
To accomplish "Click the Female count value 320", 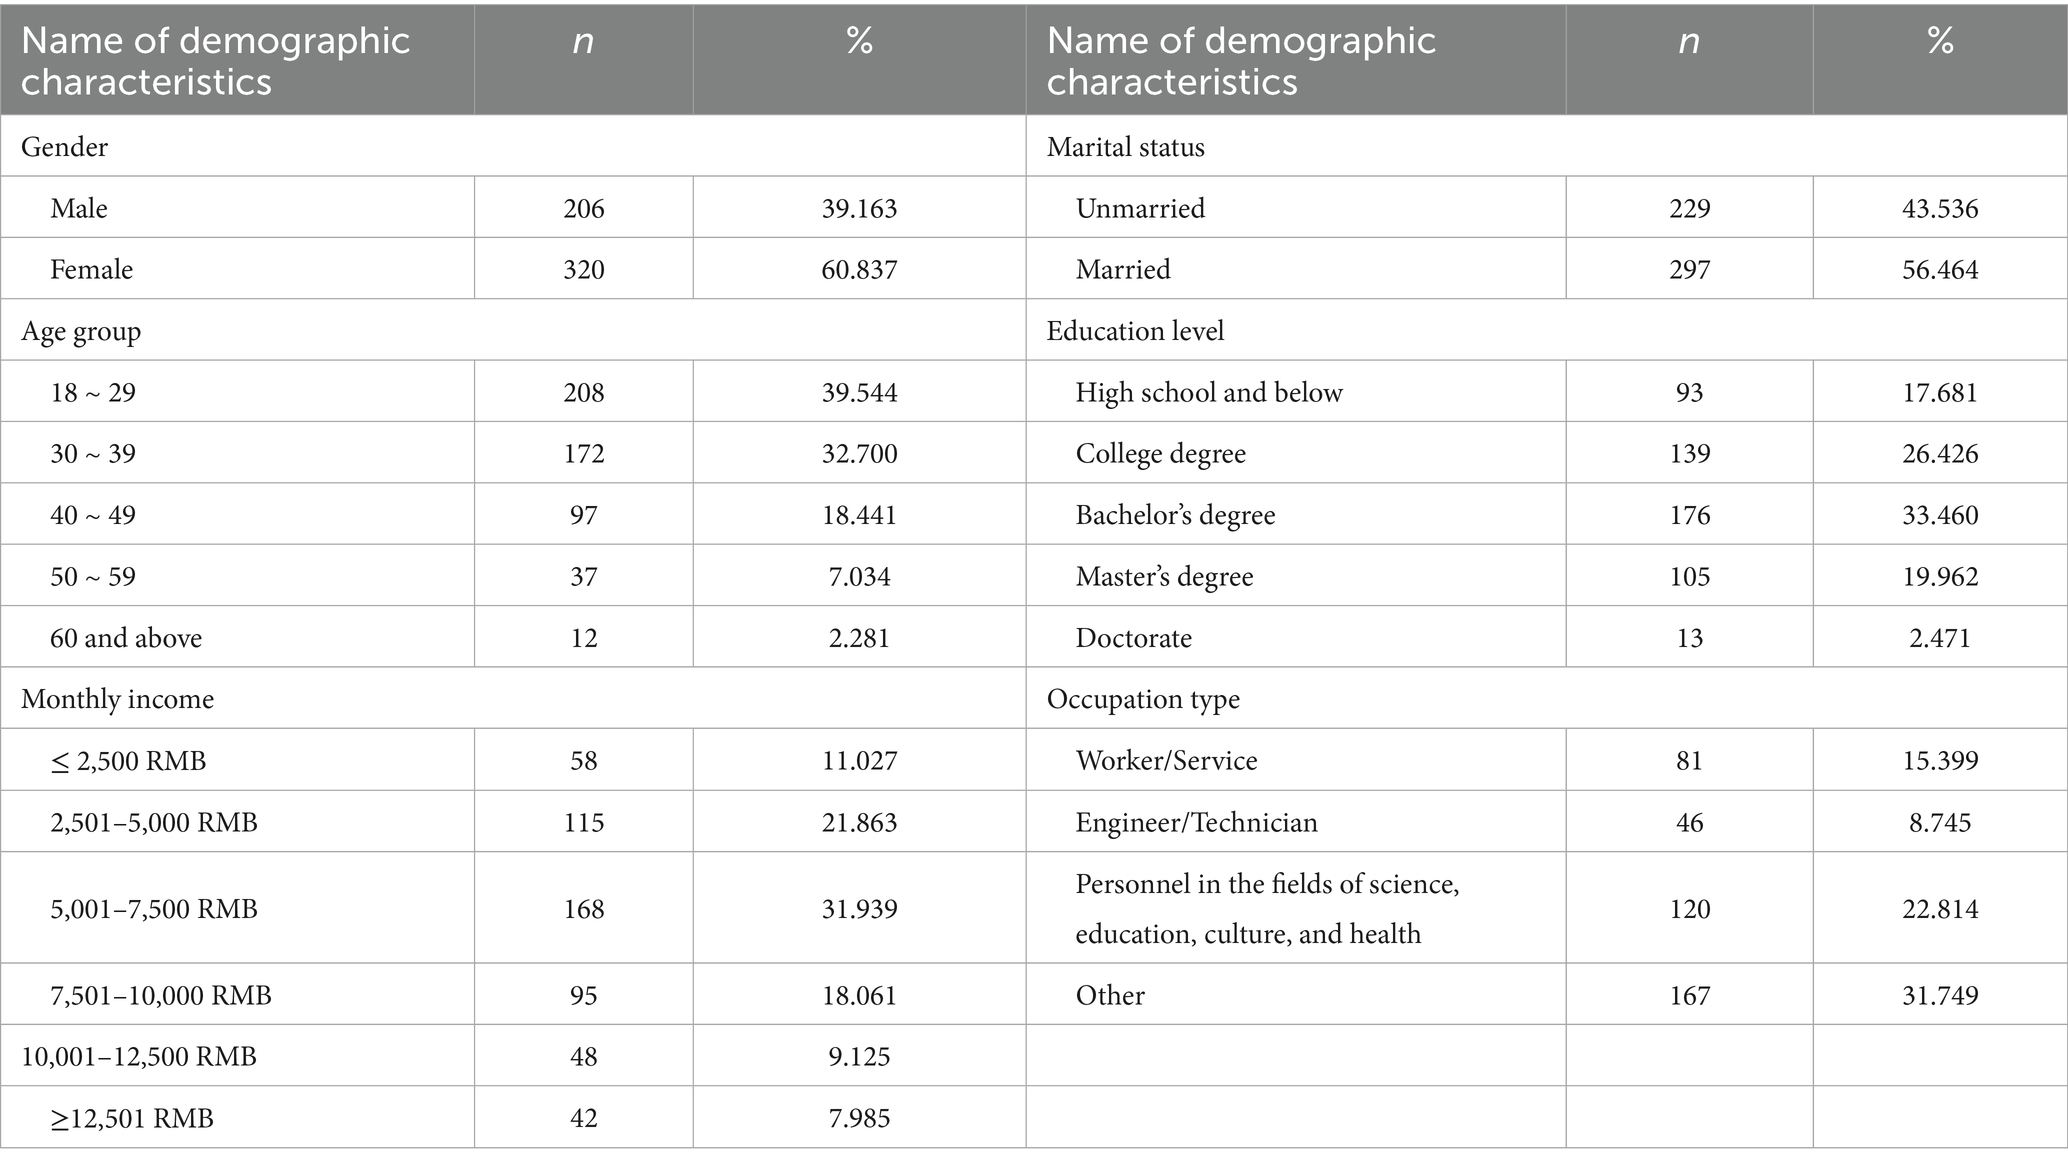I will click(583, 269).
